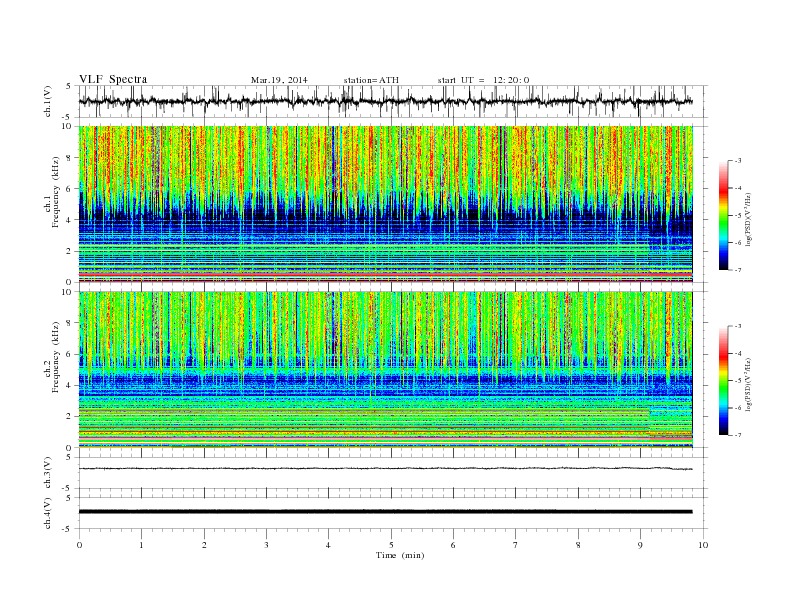Click time axis tick label '5' minutes
The height and width of the screenshot is (612, 792).
(391, 545)
